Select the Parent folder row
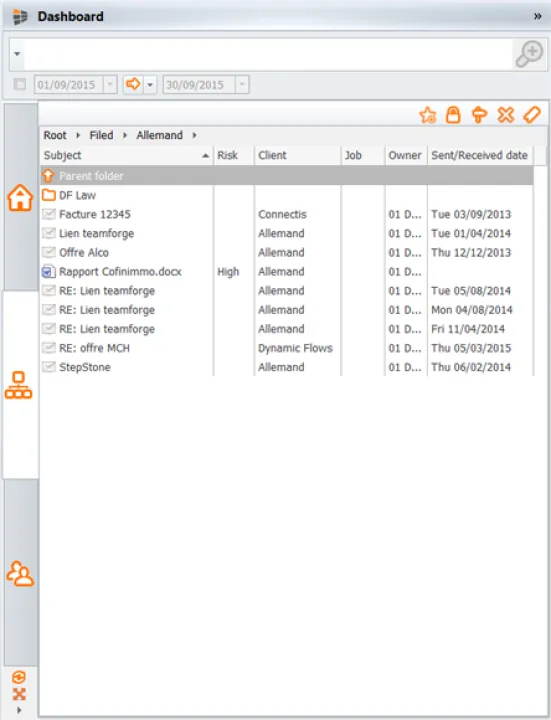 pos(287,175)
